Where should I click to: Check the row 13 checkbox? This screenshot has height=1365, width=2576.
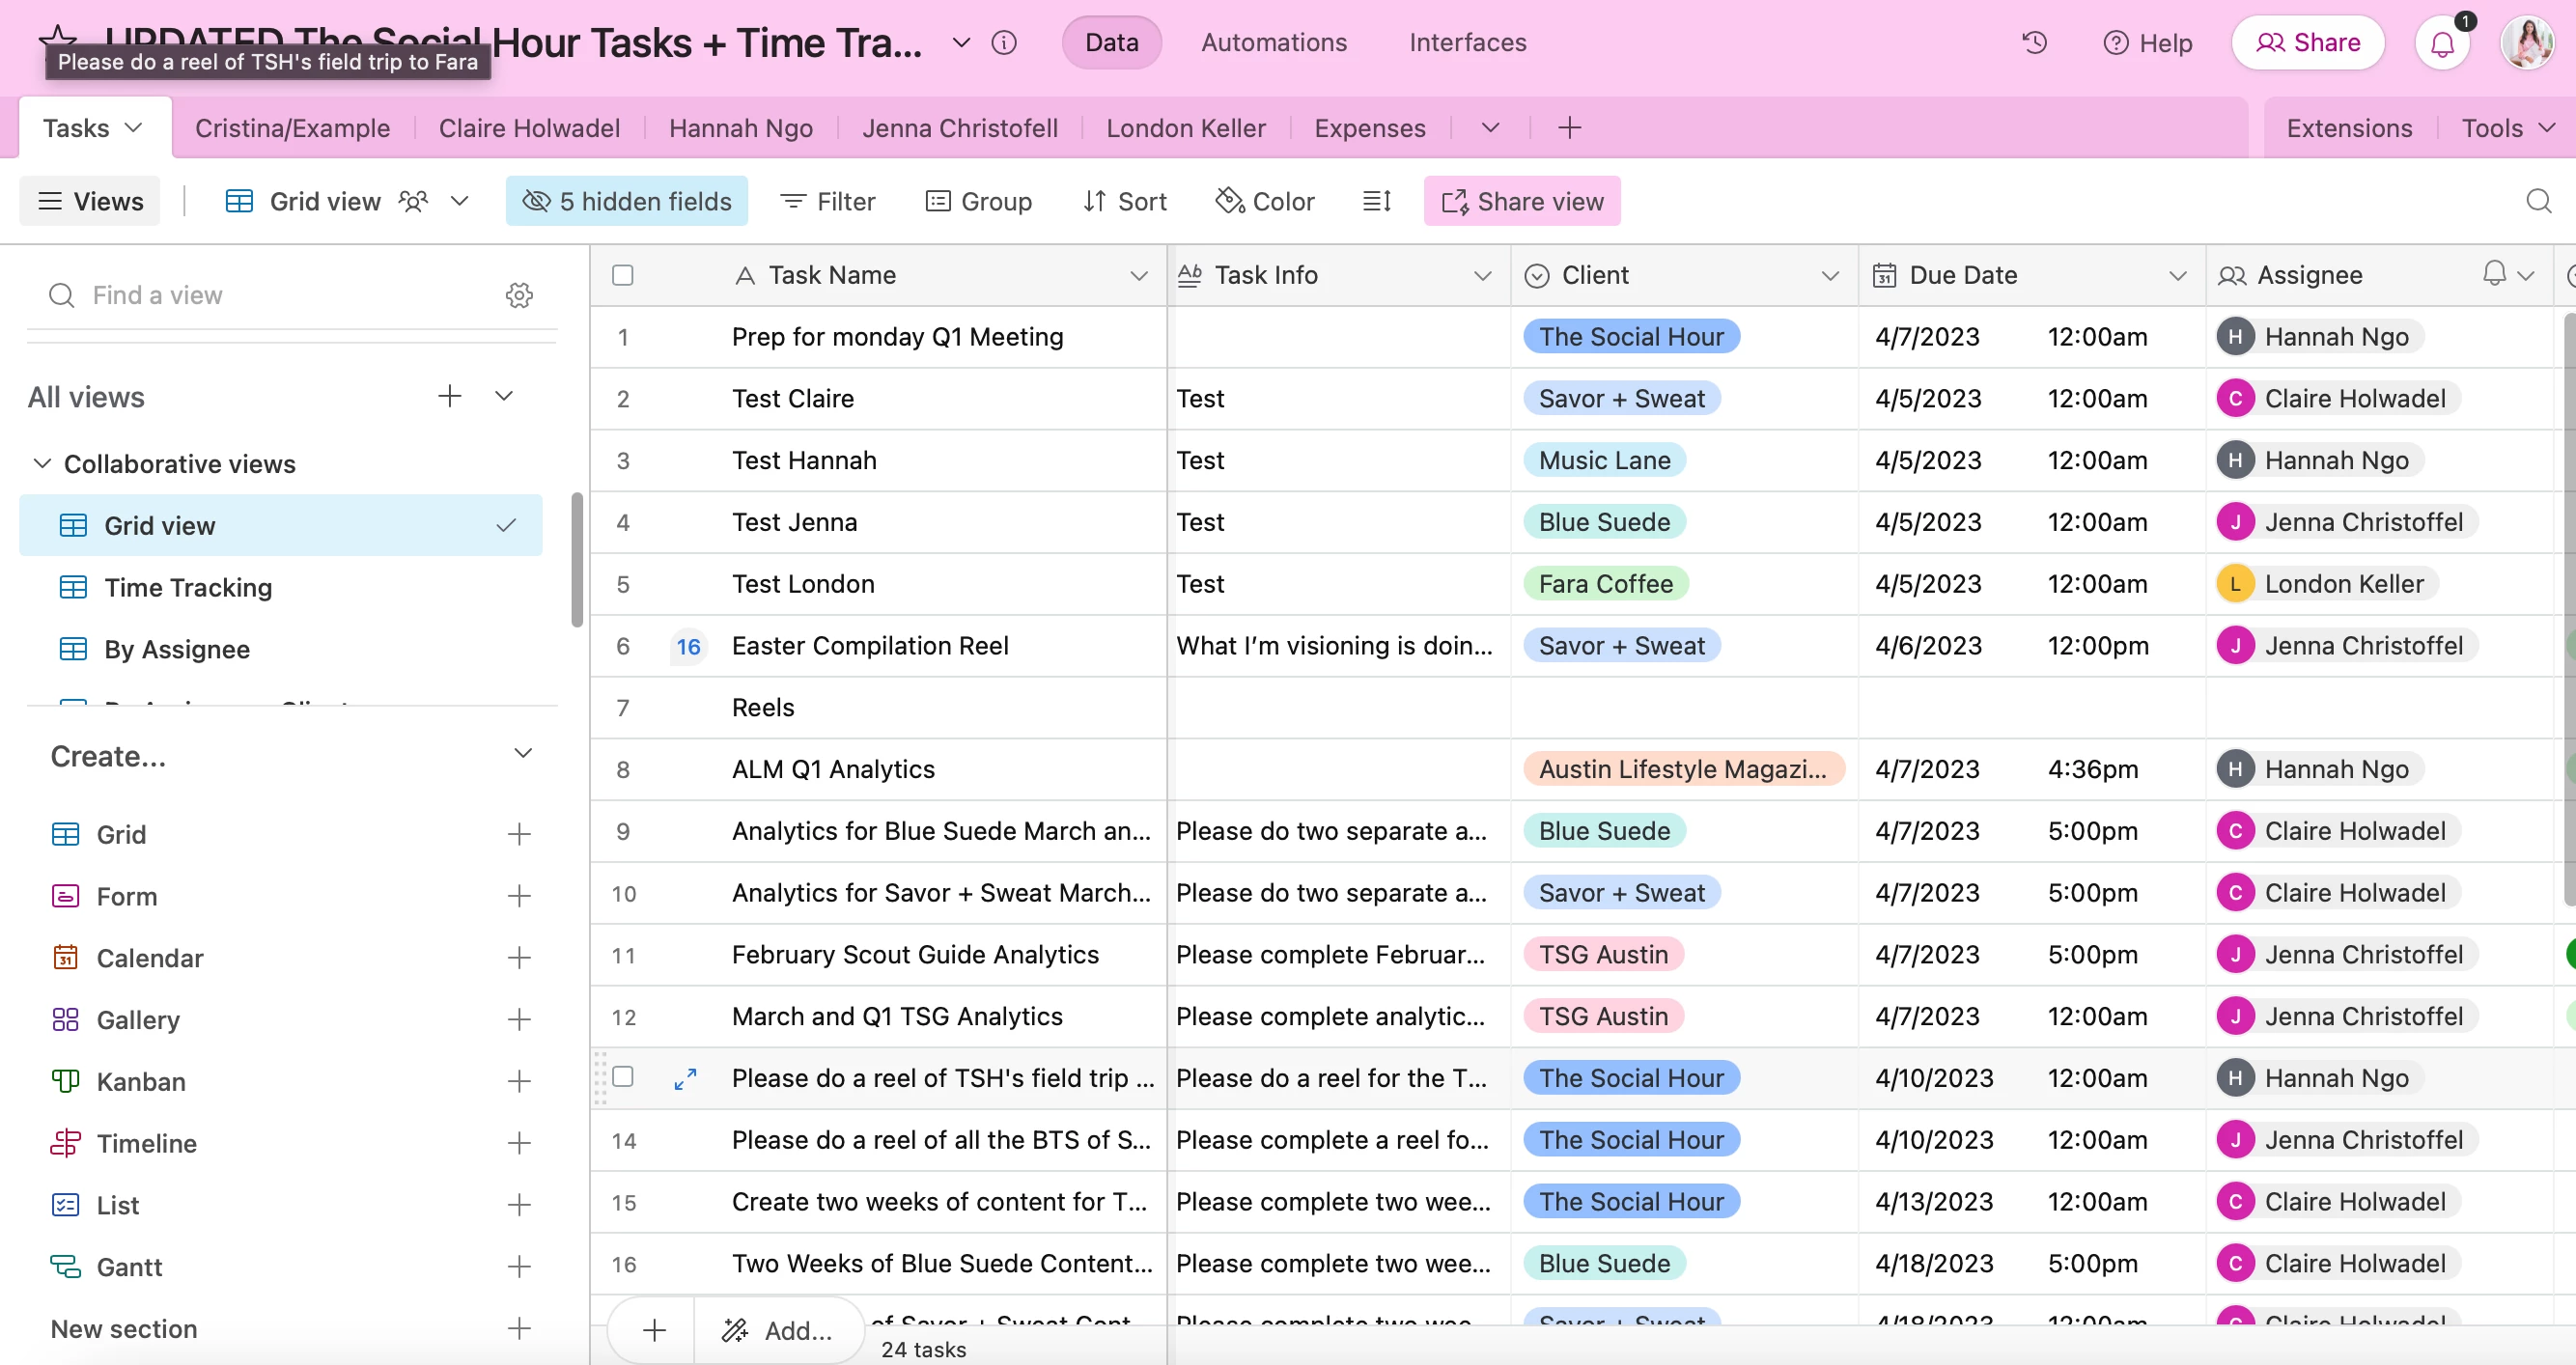pyautogui.click(x=622, y=1077)
